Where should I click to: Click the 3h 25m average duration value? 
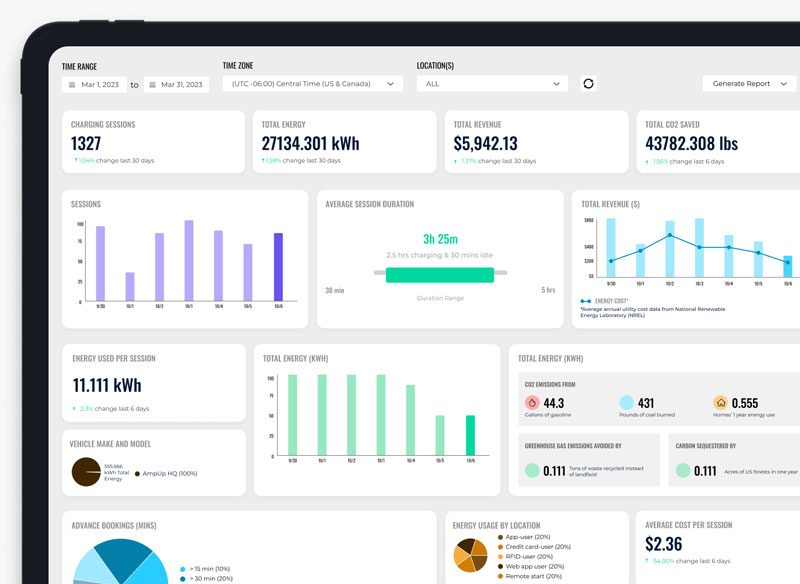tap(440, 239)
